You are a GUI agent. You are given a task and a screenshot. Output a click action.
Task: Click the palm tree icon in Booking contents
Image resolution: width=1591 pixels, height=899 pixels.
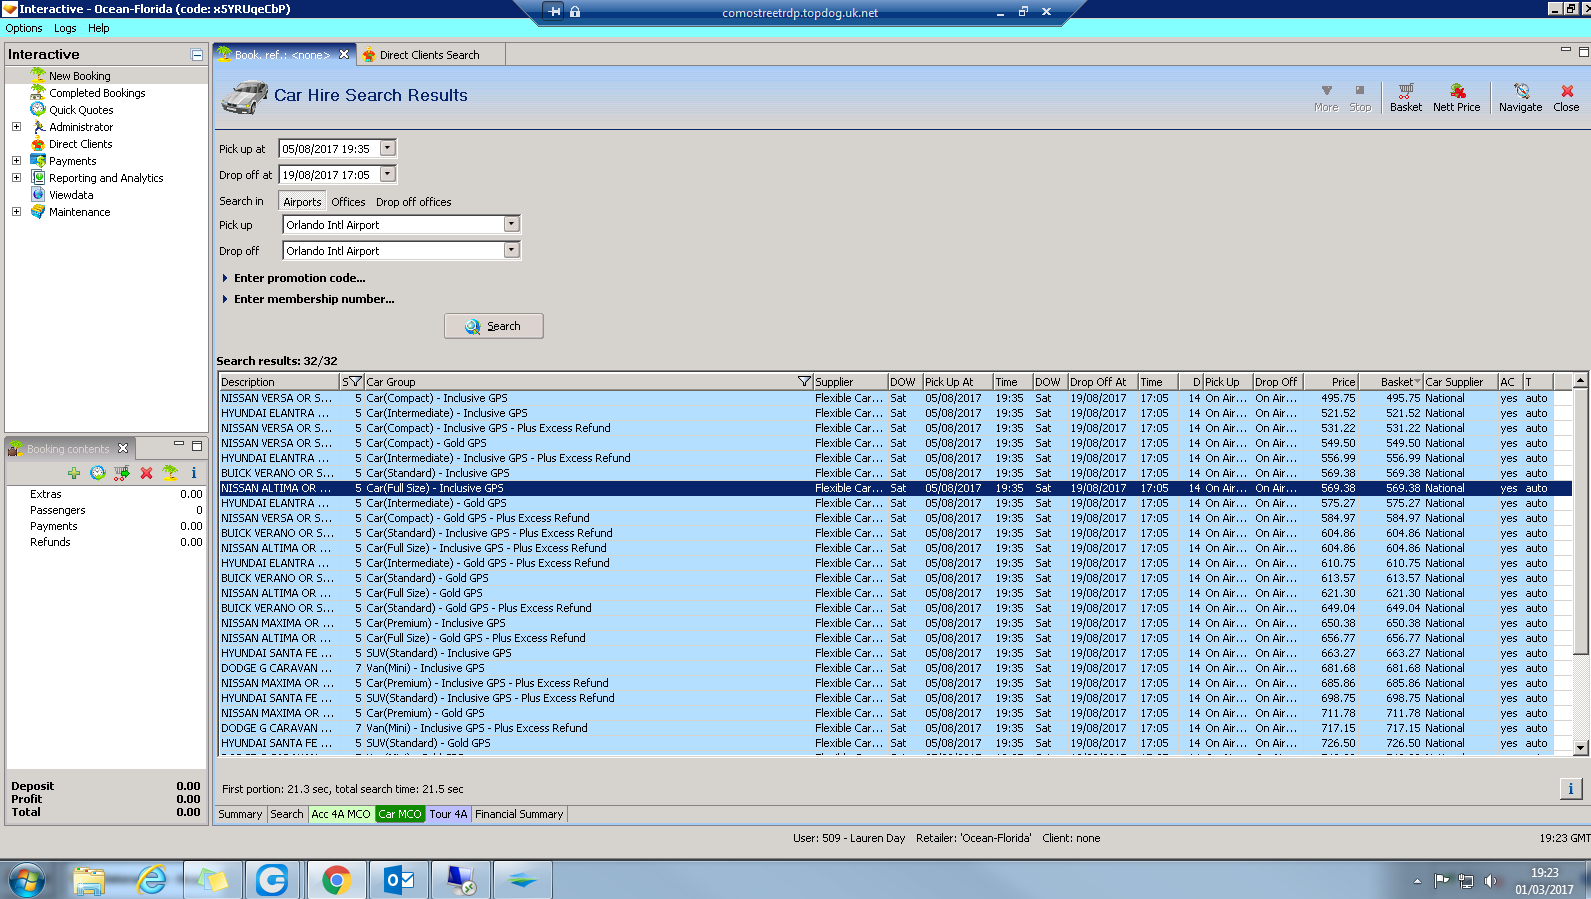[170, 473]
